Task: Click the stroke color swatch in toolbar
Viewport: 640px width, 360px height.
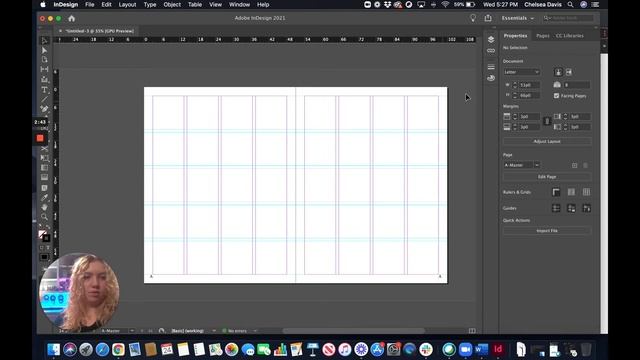Action: [x=46, y=238]
